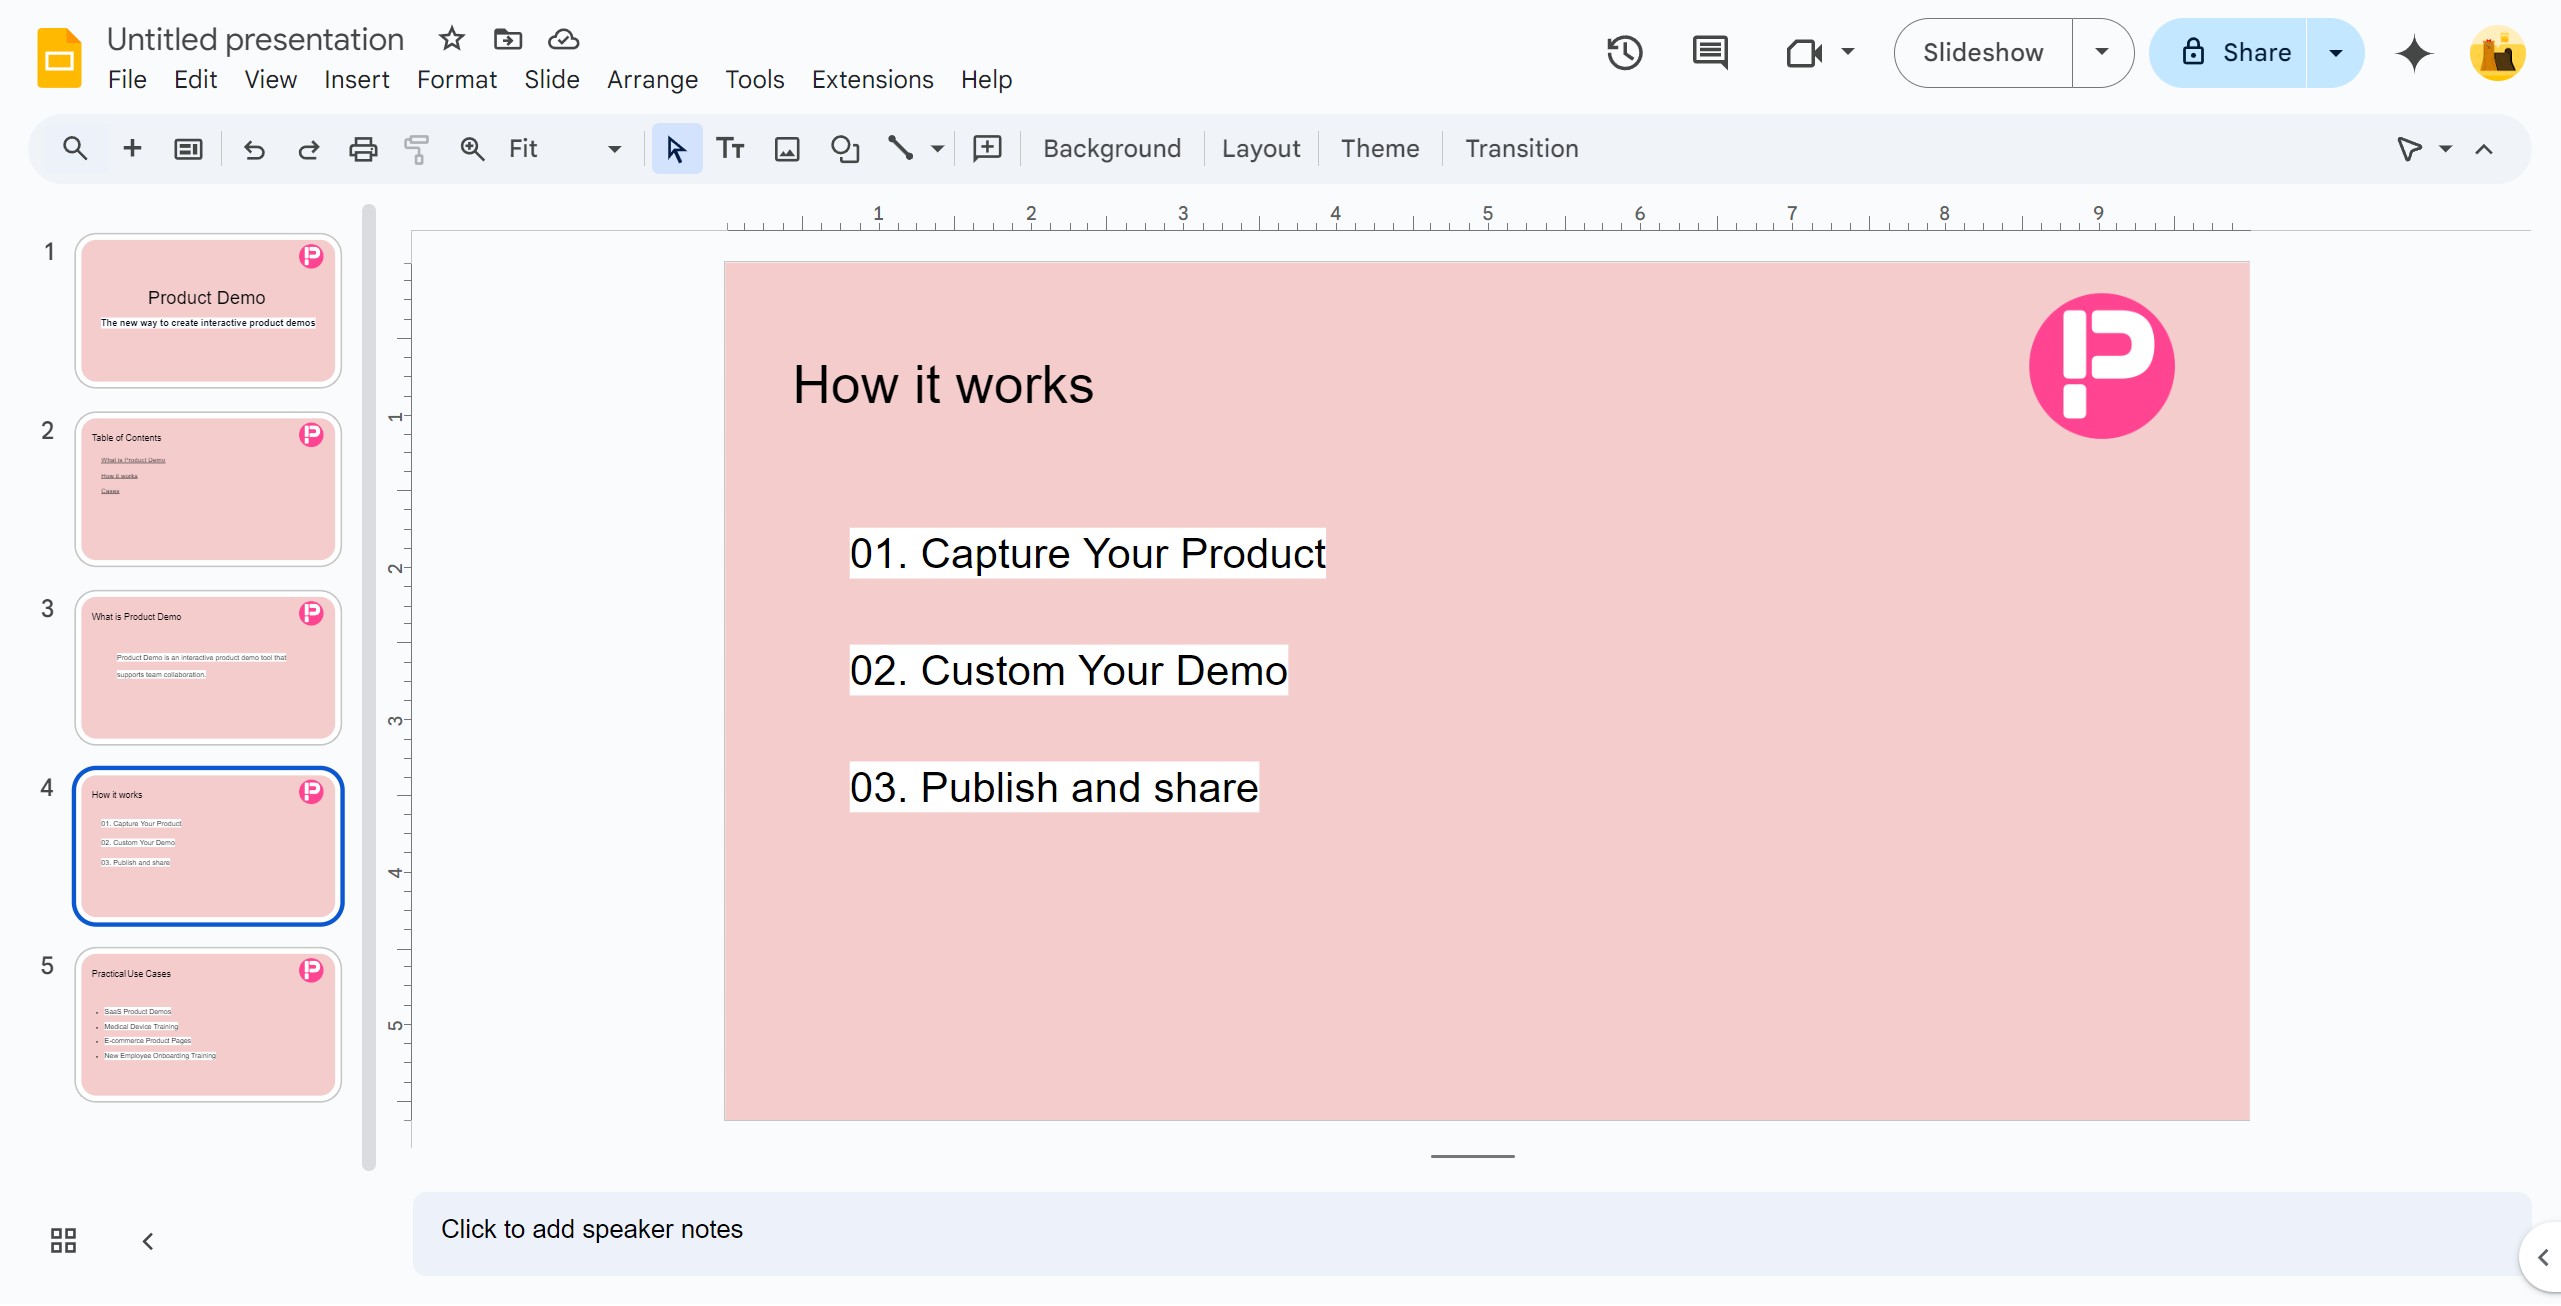Viewport: 2561px width, 1306px height.
Task: Add a comment from toolbar
Action: [x=987, y=149]
